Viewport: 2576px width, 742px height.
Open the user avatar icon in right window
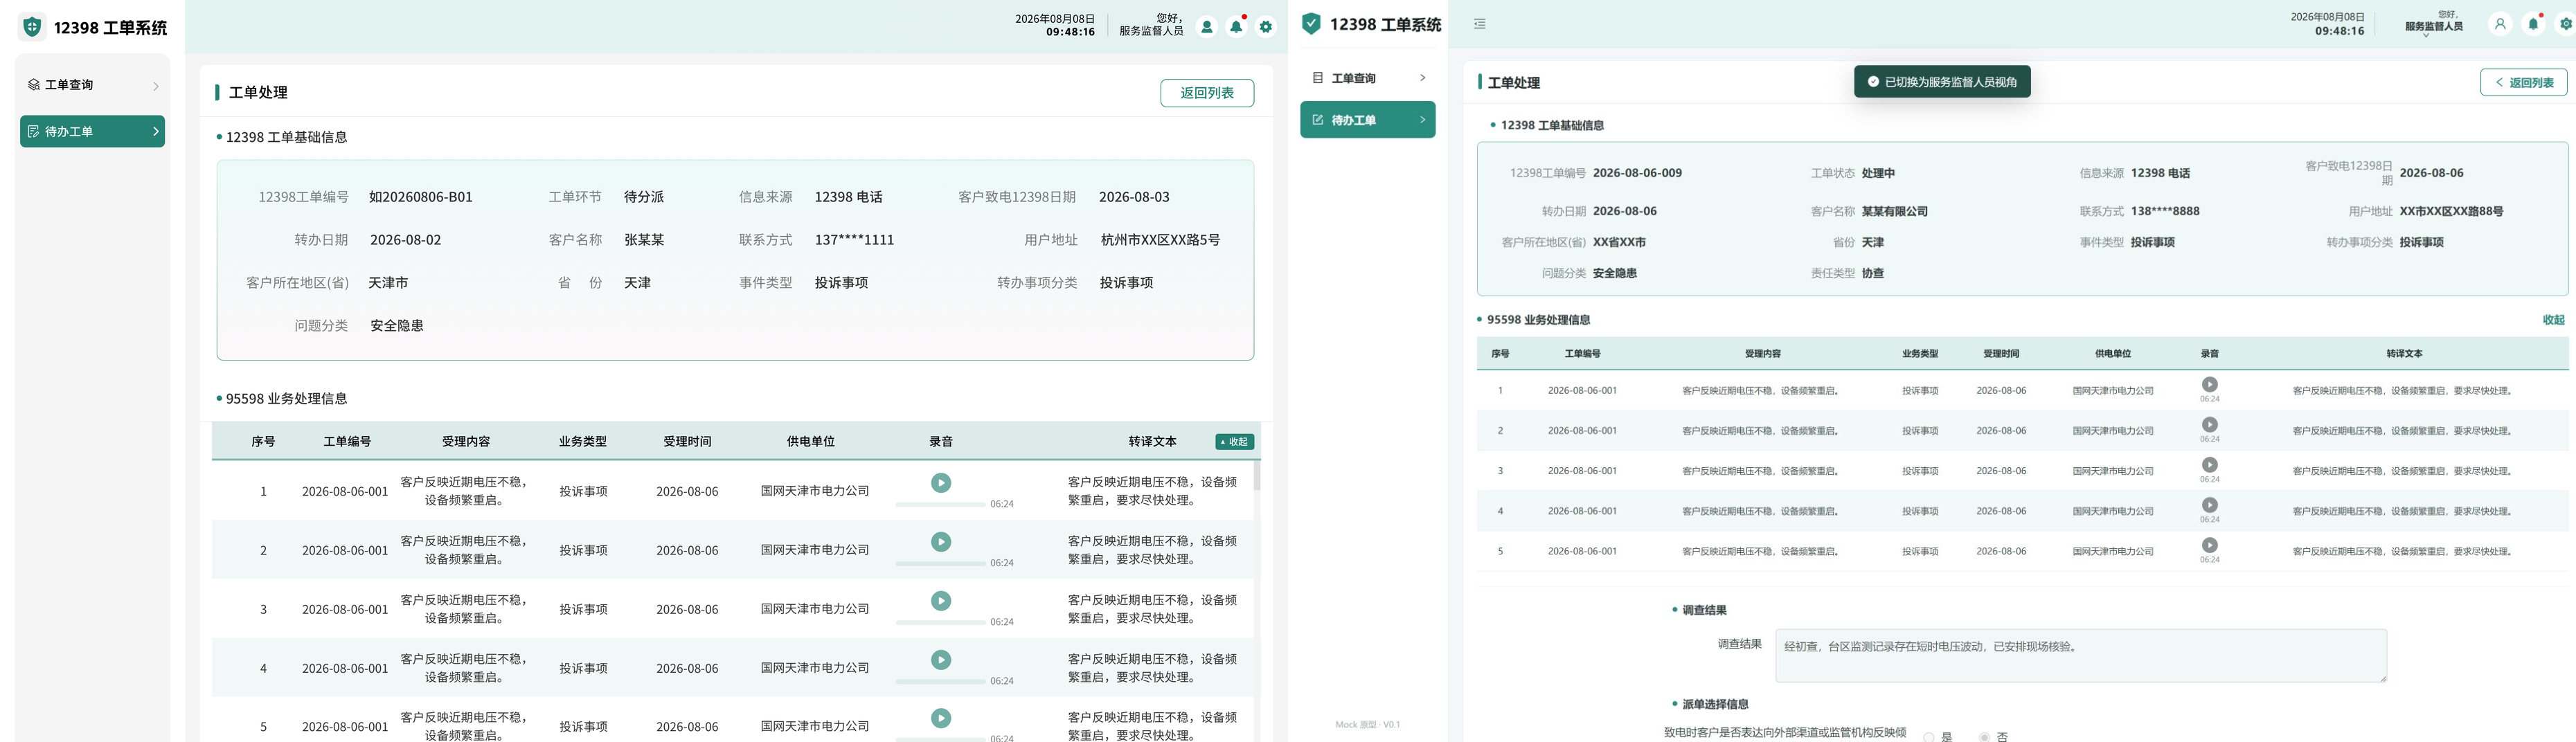[x=2500, y=24]
